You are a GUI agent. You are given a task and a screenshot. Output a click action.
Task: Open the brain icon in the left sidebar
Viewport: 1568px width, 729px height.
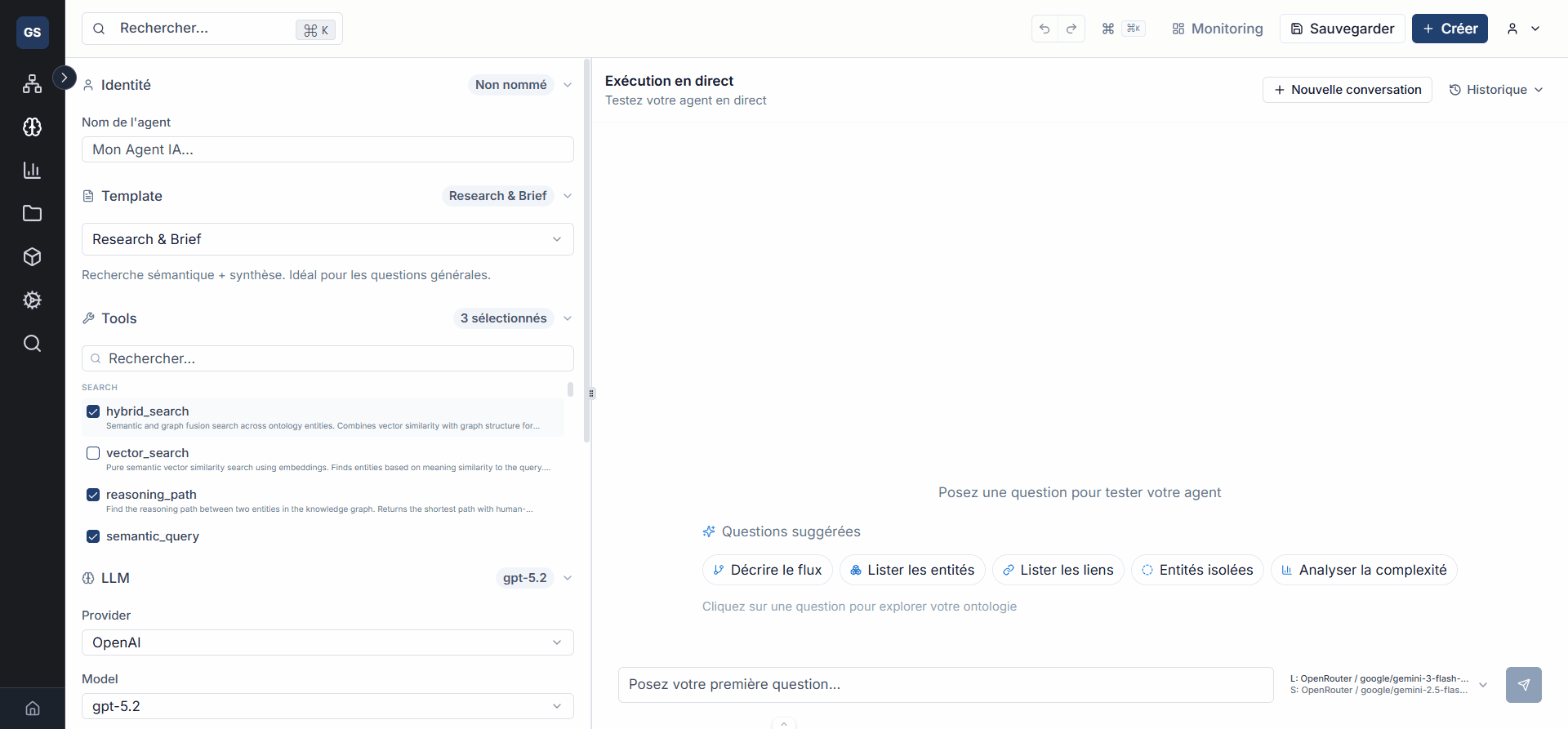coord(32,127)
